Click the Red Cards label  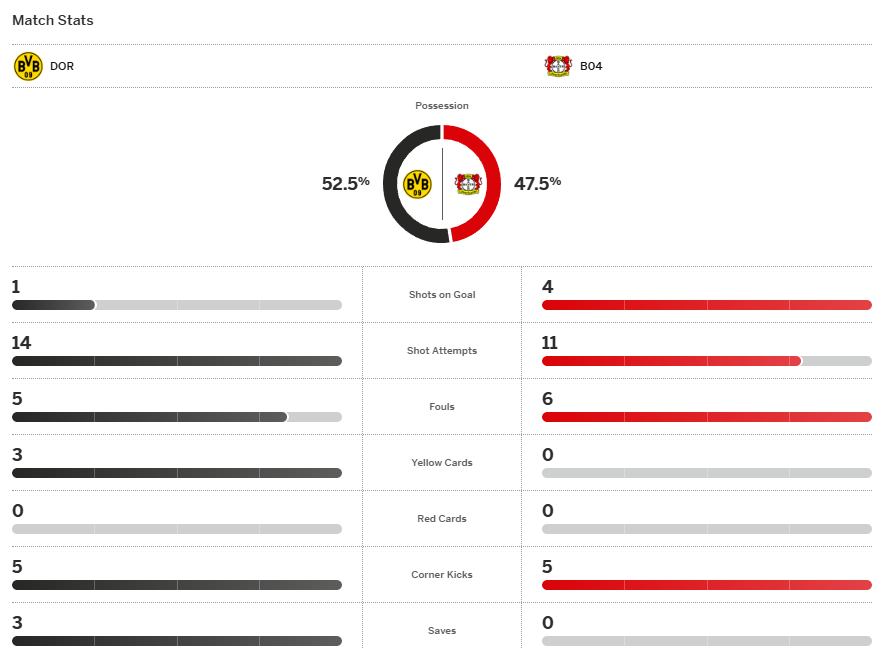(442, 519)
